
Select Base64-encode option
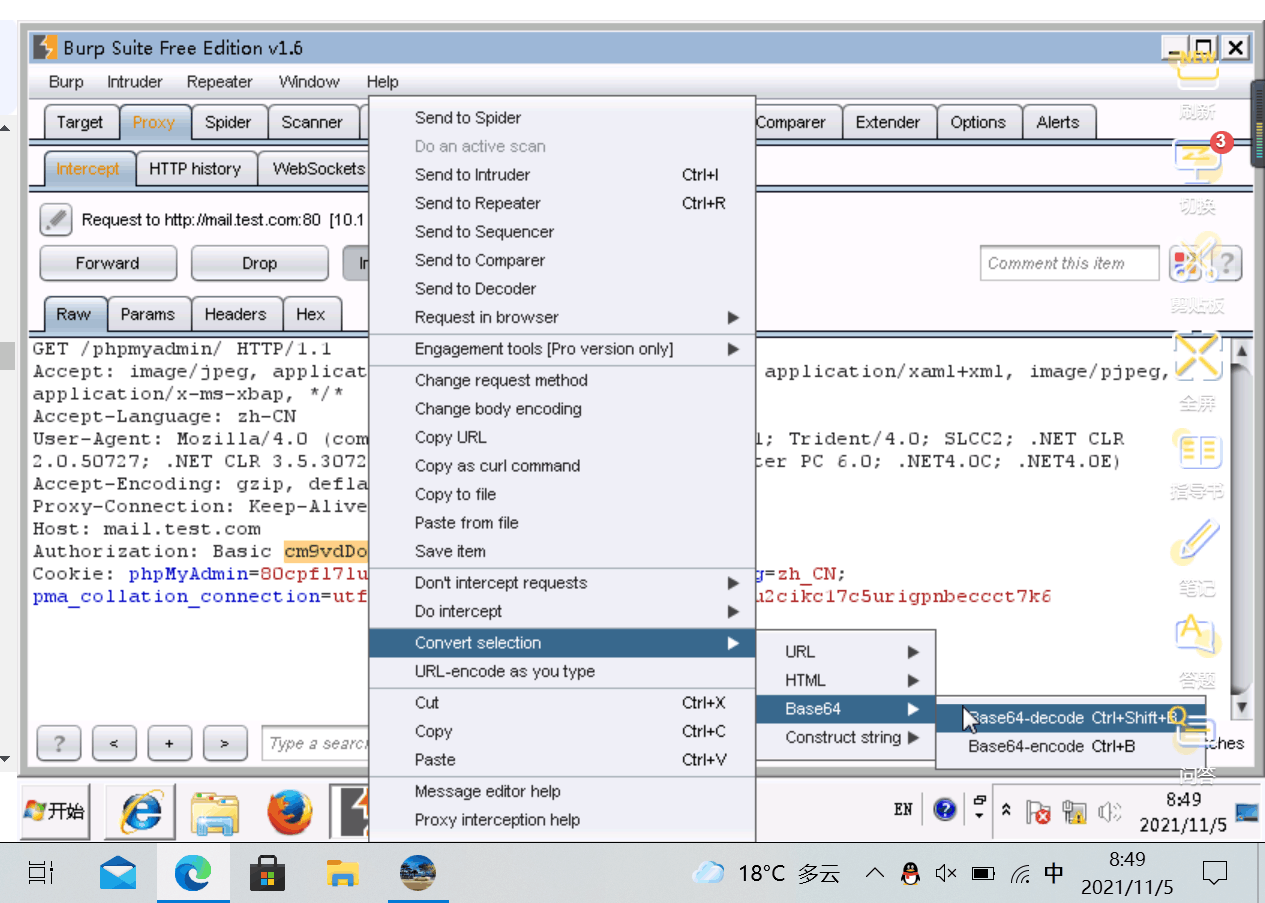[x=1071, y=746]
